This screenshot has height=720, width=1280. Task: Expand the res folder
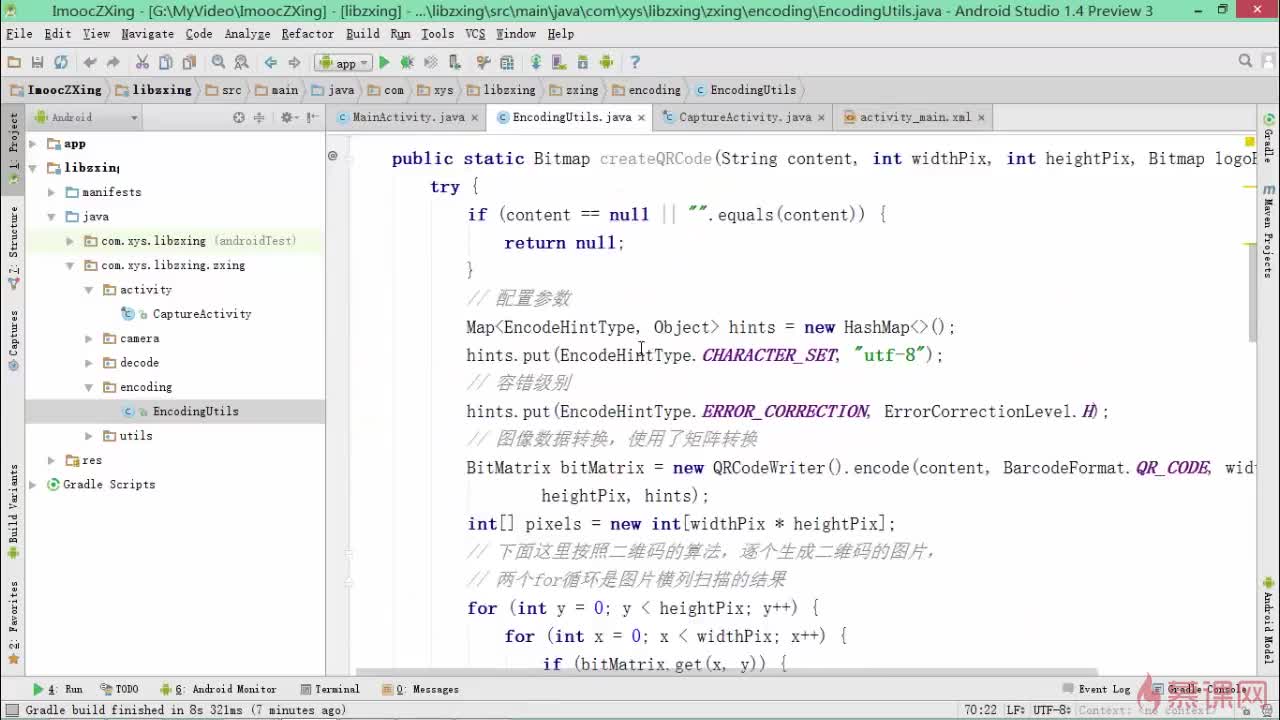(51, 460)
